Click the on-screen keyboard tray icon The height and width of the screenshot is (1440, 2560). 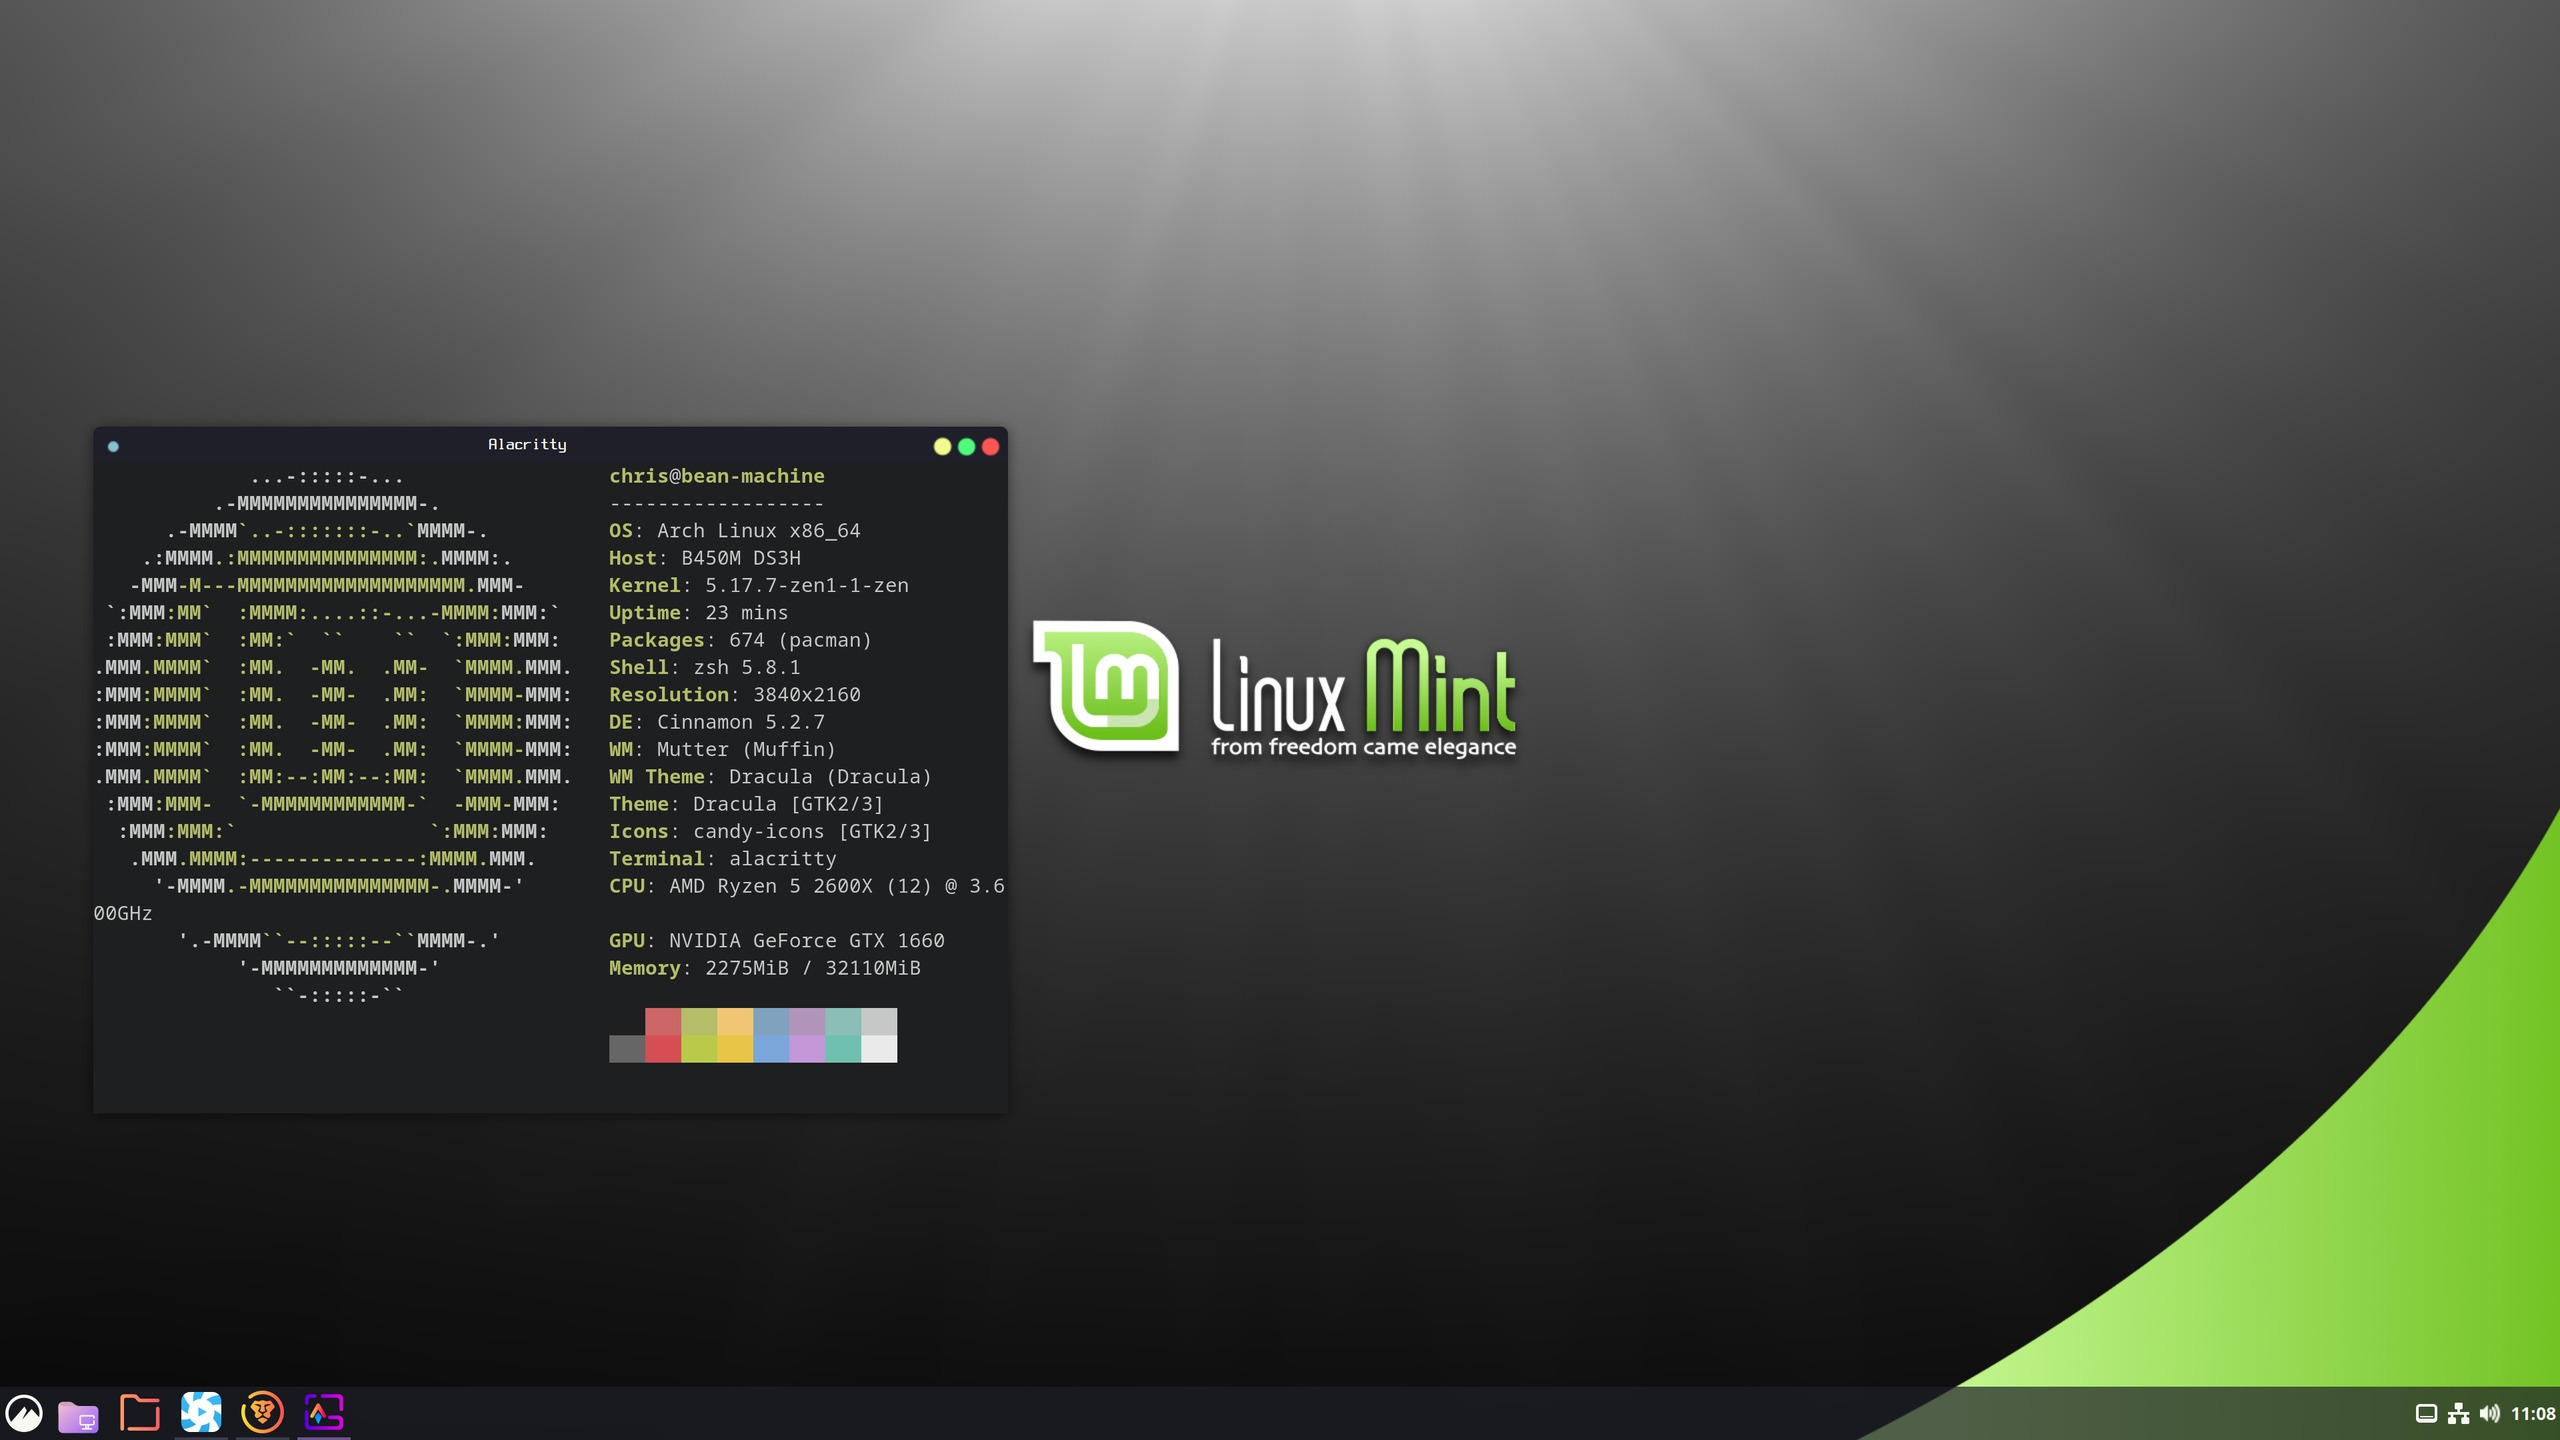point(2426,1413)
